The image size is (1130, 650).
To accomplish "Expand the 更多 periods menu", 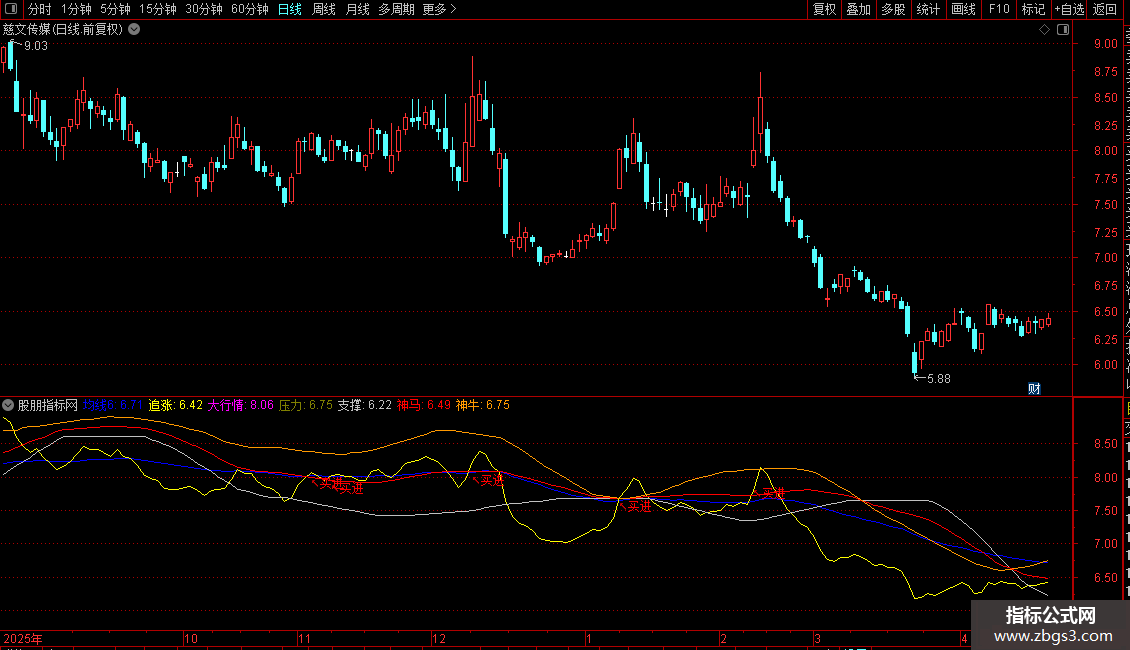I will 439,10.
